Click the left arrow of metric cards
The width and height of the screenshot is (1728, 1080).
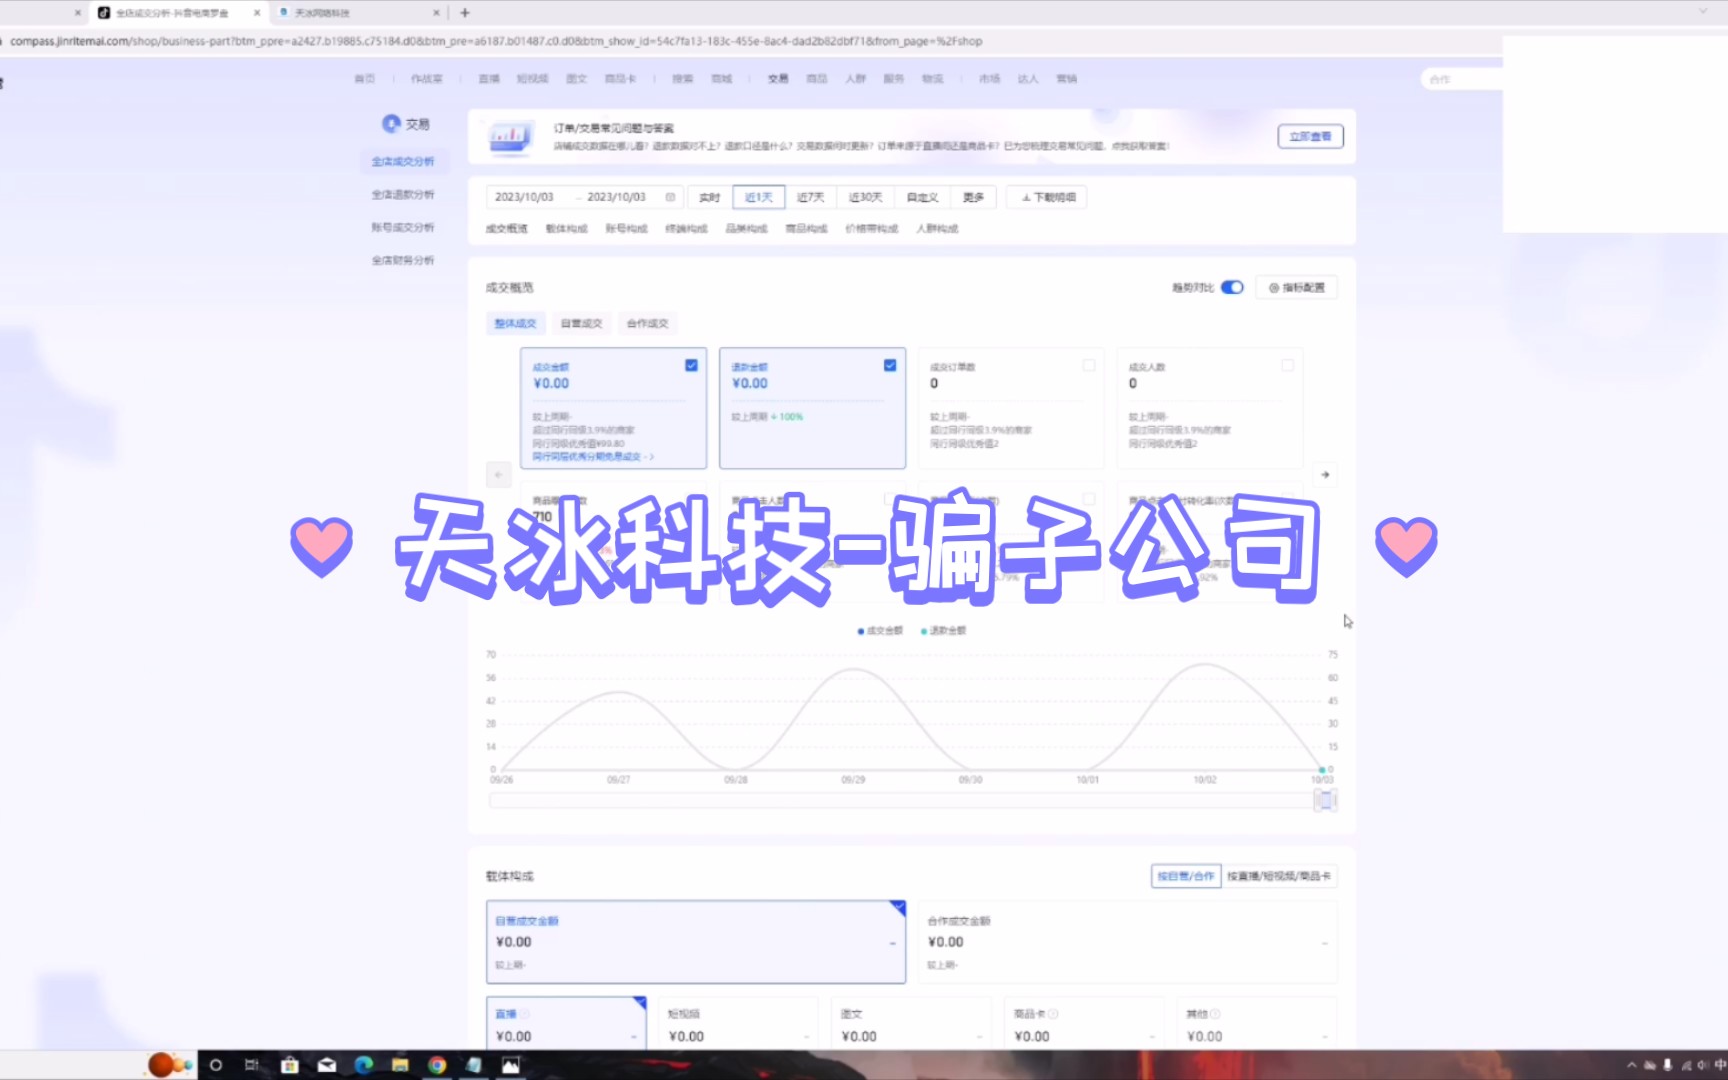point(498,474)
